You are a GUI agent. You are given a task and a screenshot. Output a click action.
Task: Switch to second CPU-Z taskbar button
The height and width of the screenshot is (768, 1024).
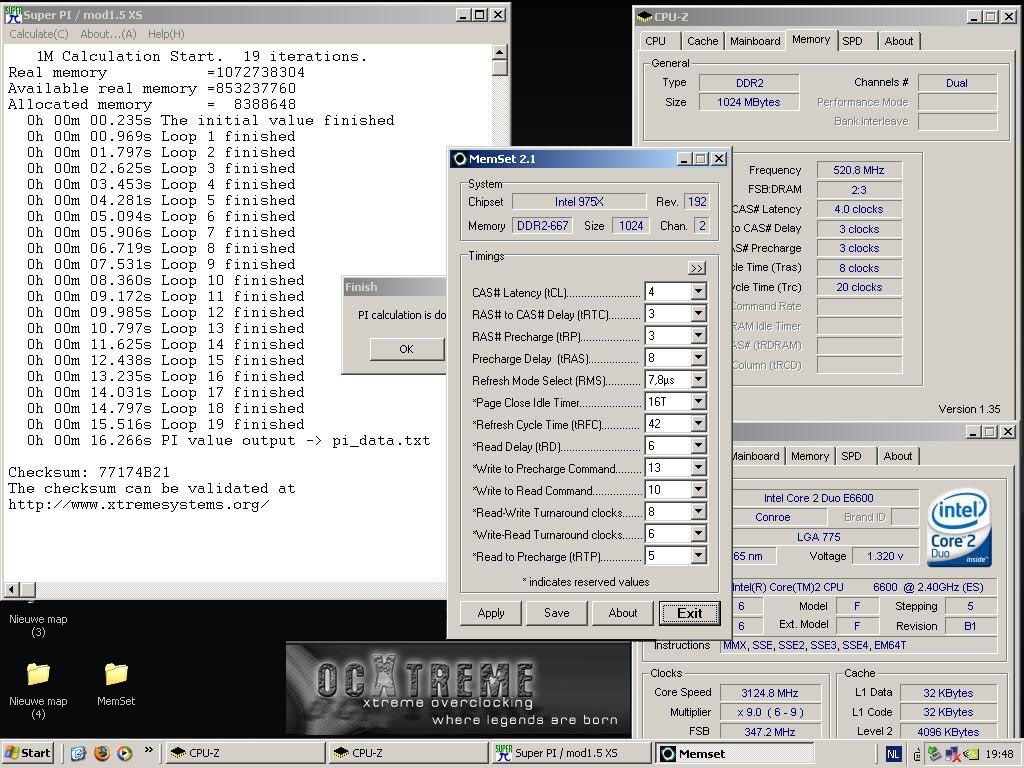pos(408,753)
